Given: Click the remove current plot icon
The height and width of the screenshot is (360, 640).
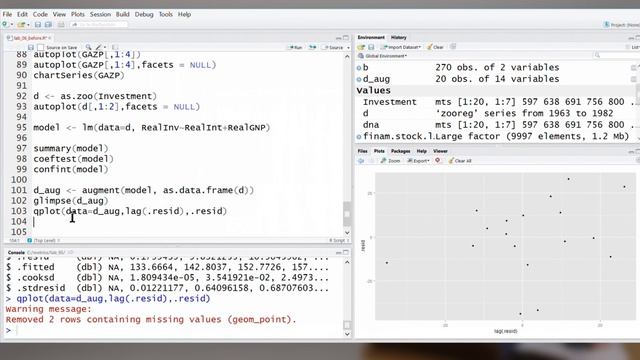Looking at the screenshot, I should pyautogui.click(x=438, y=161).
